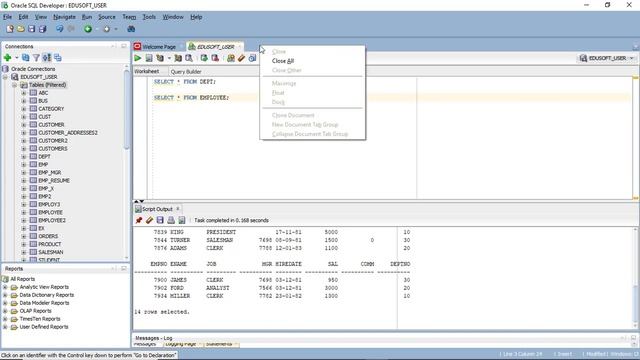Click the New file icon in main toolbar
The width and height of the screenshot is (640, 360).
coord(10,29)
